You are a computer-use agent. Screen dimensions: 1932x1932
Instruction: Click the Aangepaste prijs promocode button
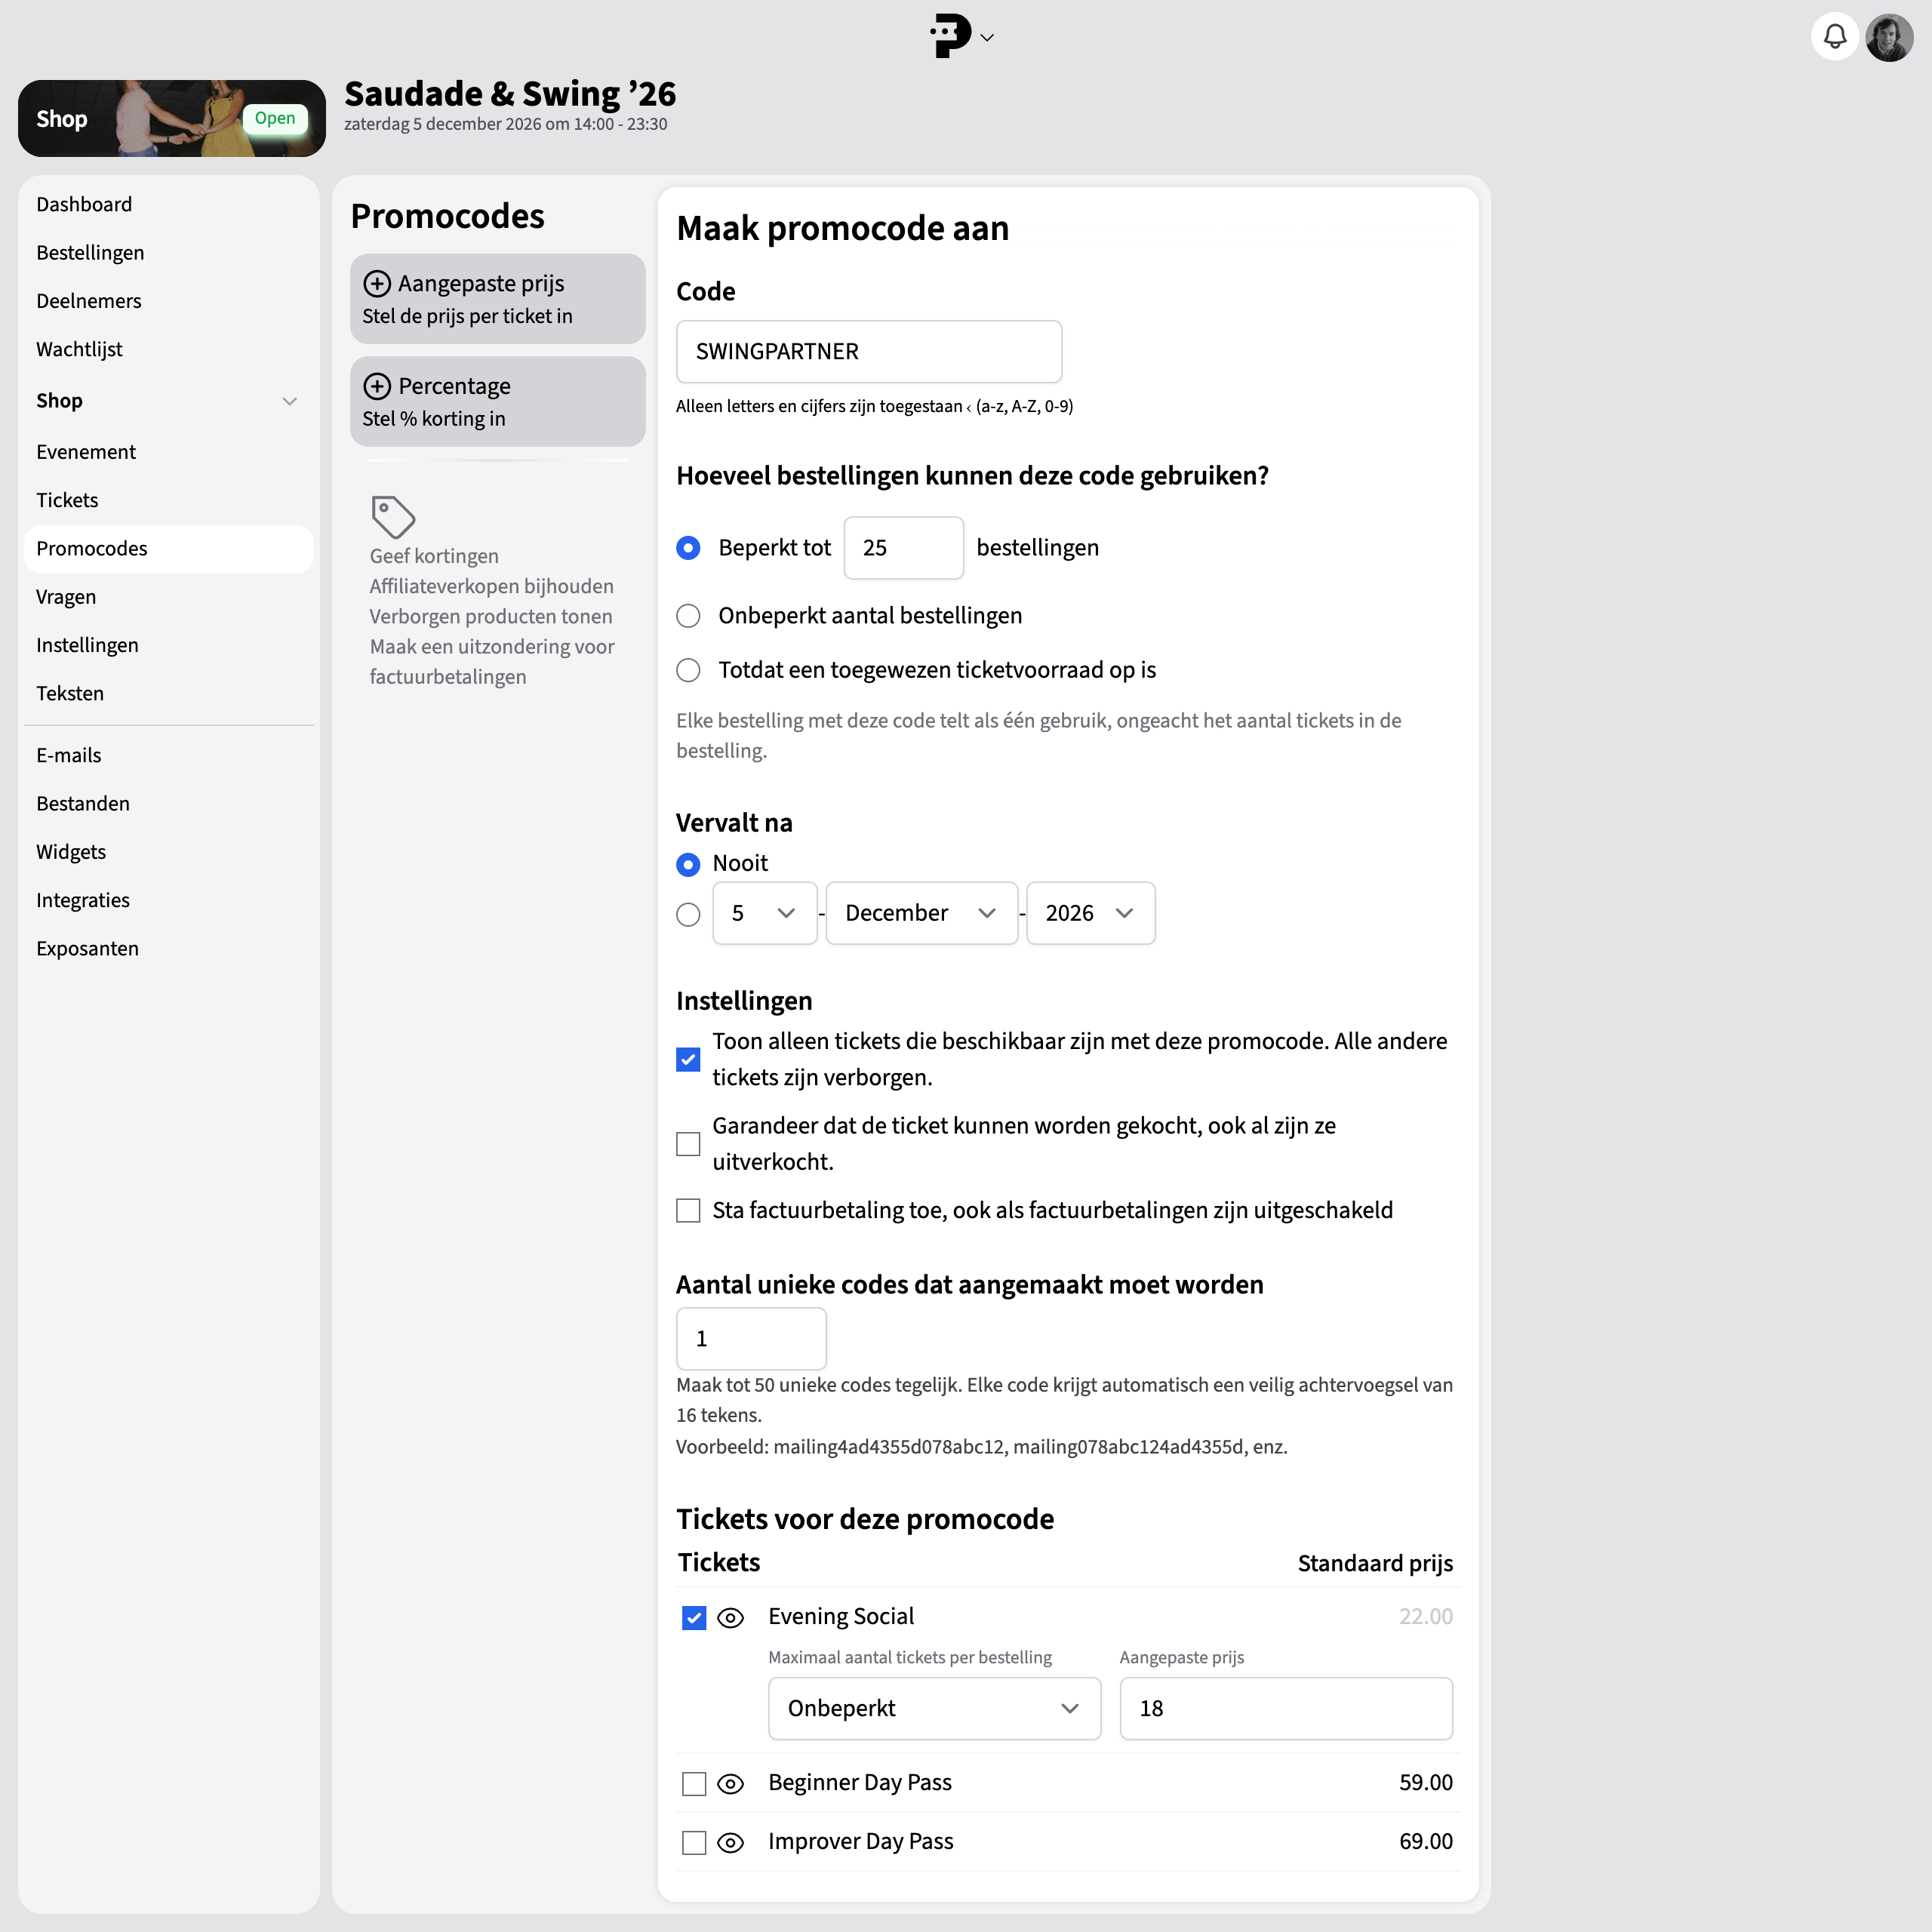coord(498,299)
